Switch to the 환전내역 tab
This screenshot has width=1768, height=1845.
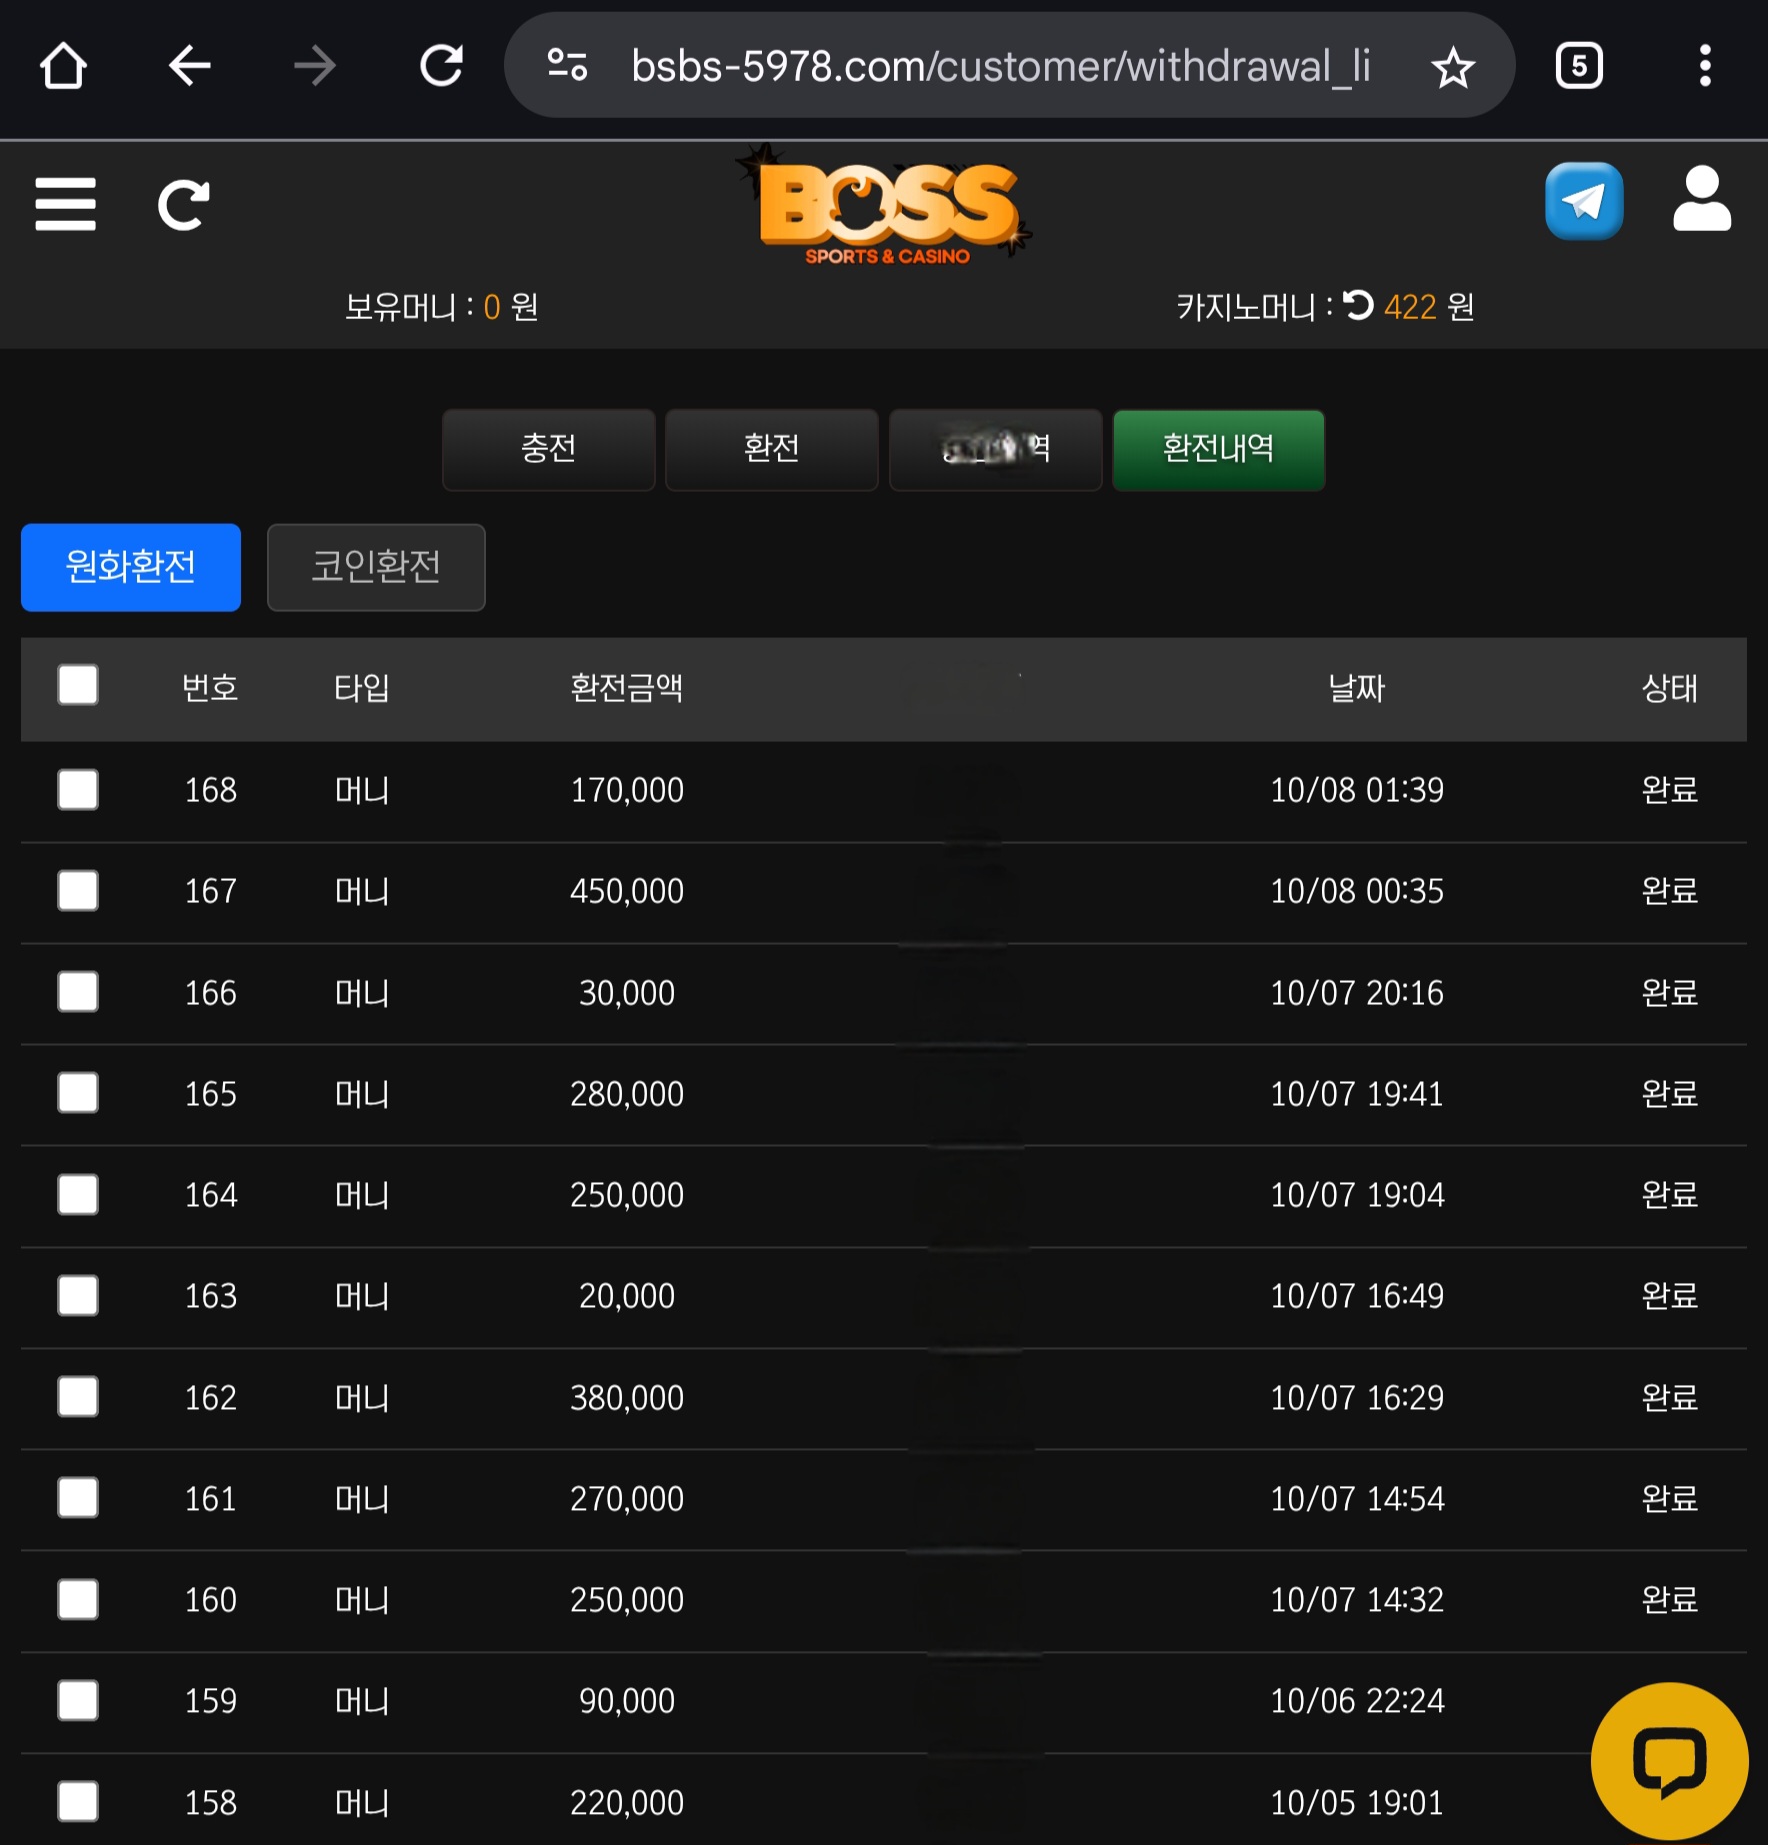coord(1218,449)
